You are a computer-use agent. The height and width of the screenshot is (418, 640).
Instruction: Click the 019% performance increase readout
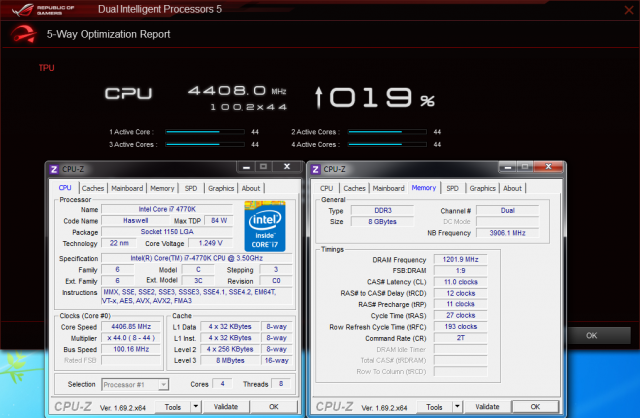coord(375,98)
